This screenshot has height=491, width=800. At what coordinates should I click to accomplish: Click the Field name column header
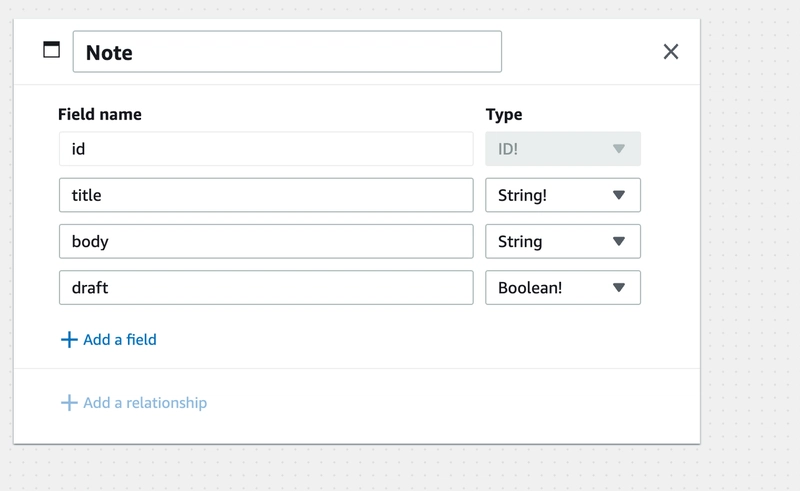pos(100,114)
